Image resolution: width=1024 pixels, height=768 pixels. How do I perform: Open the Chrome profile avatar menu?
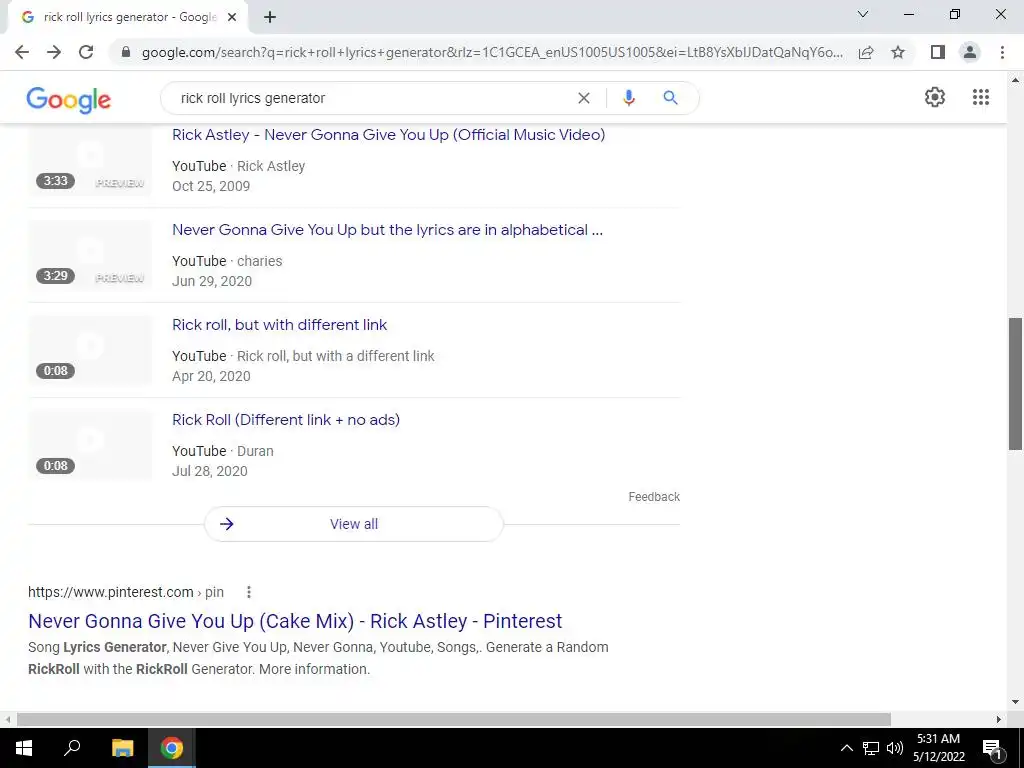coord(970,52)
